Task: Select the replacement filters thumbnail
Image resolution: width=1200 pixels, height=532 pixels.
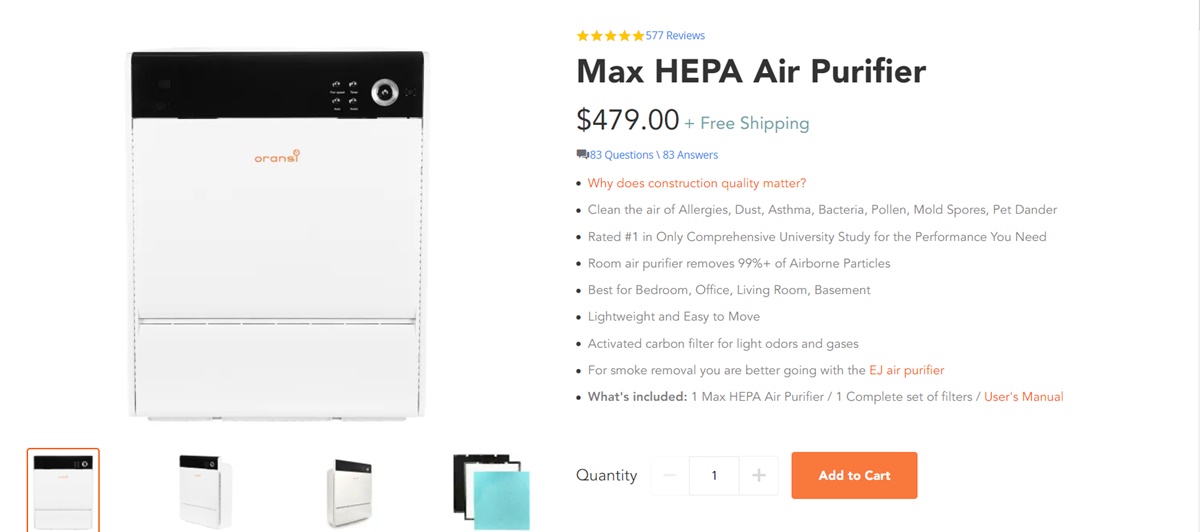Action: tap(490, 490)
